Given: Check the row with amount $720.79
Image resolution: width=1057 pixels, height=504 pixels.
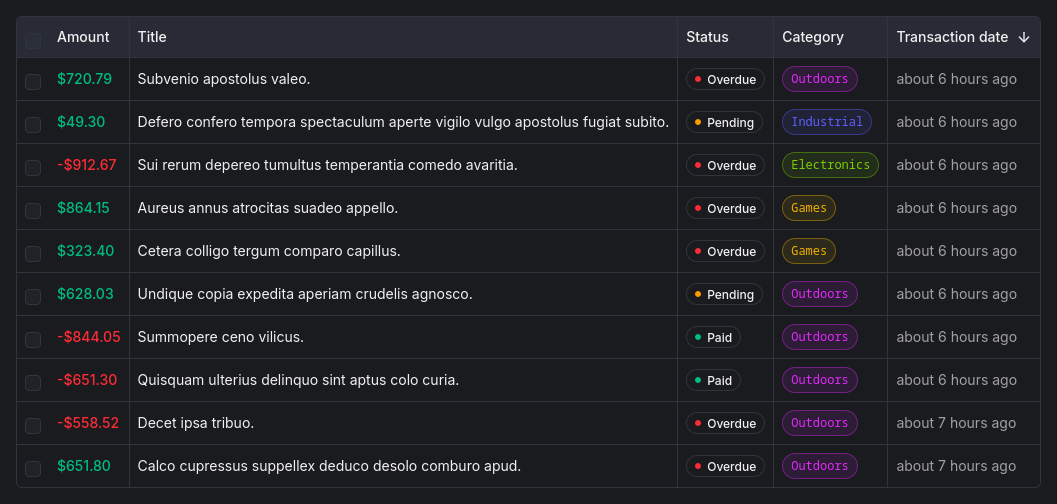Looking at the screenshot, I should click(x=33, y=81).
